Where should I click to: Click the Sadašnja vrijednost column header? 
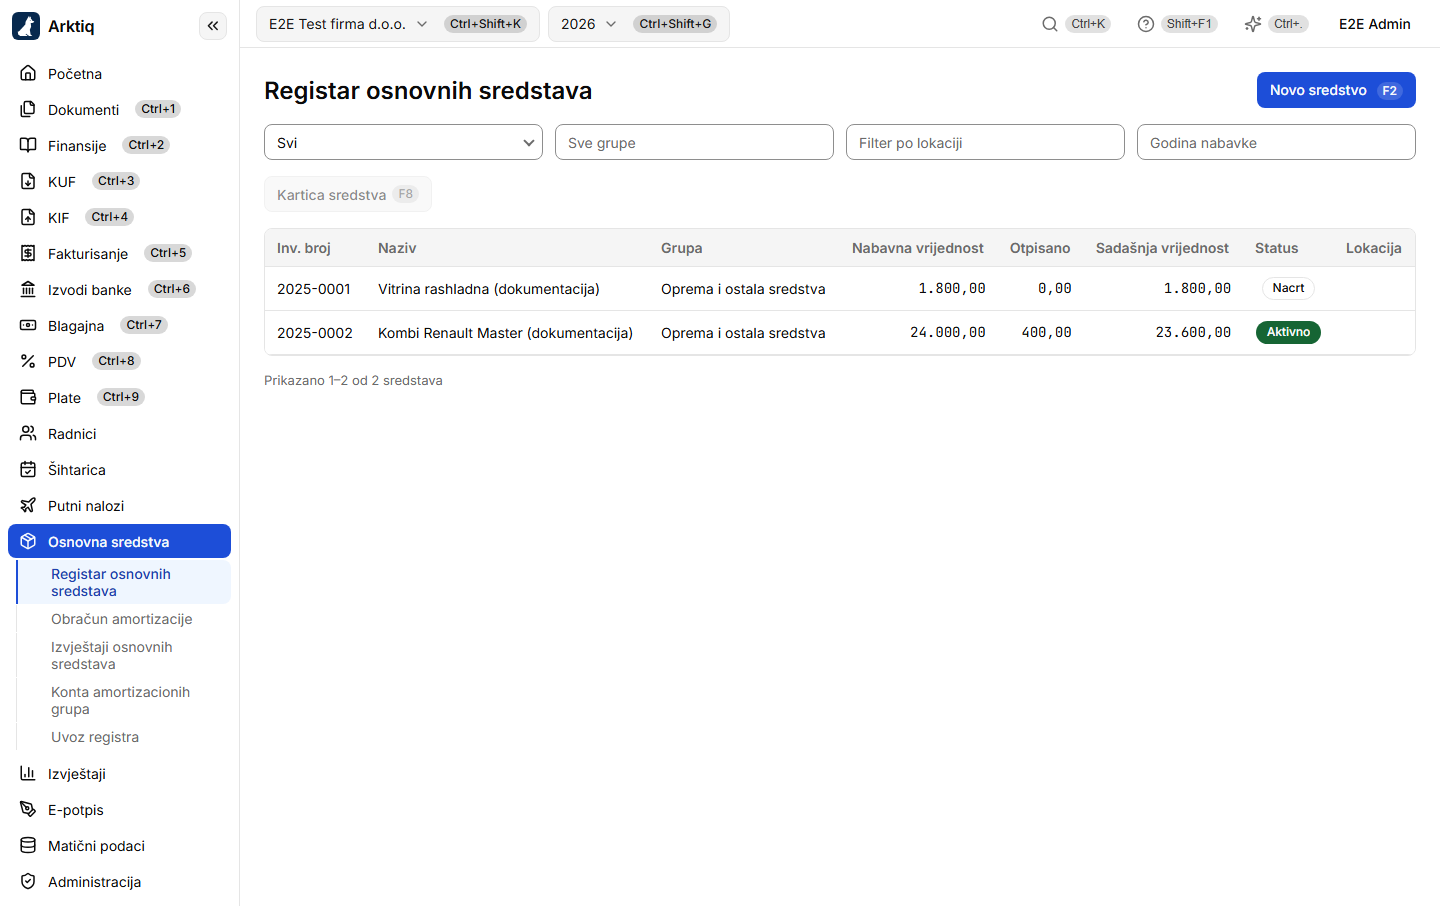click(1162, 248)
